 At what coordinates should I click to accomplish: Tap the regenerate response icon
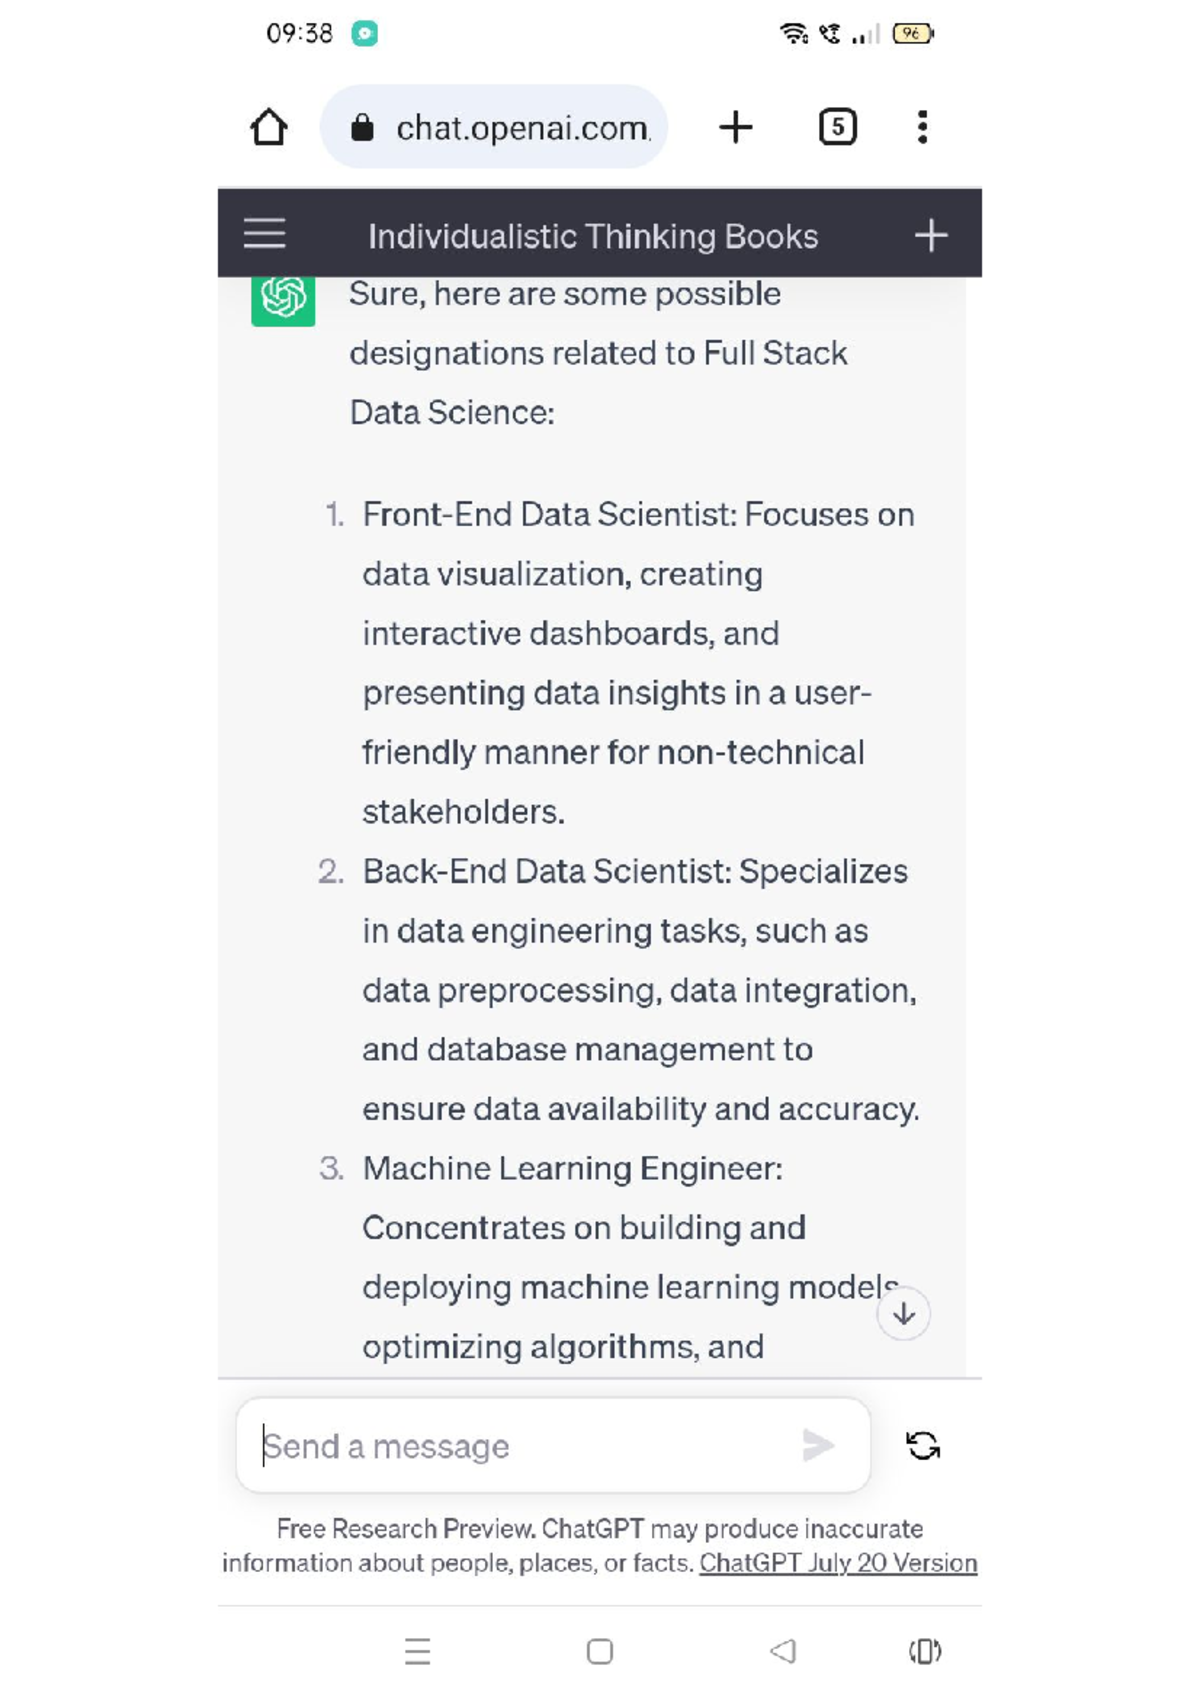[x=921, y=1445]
